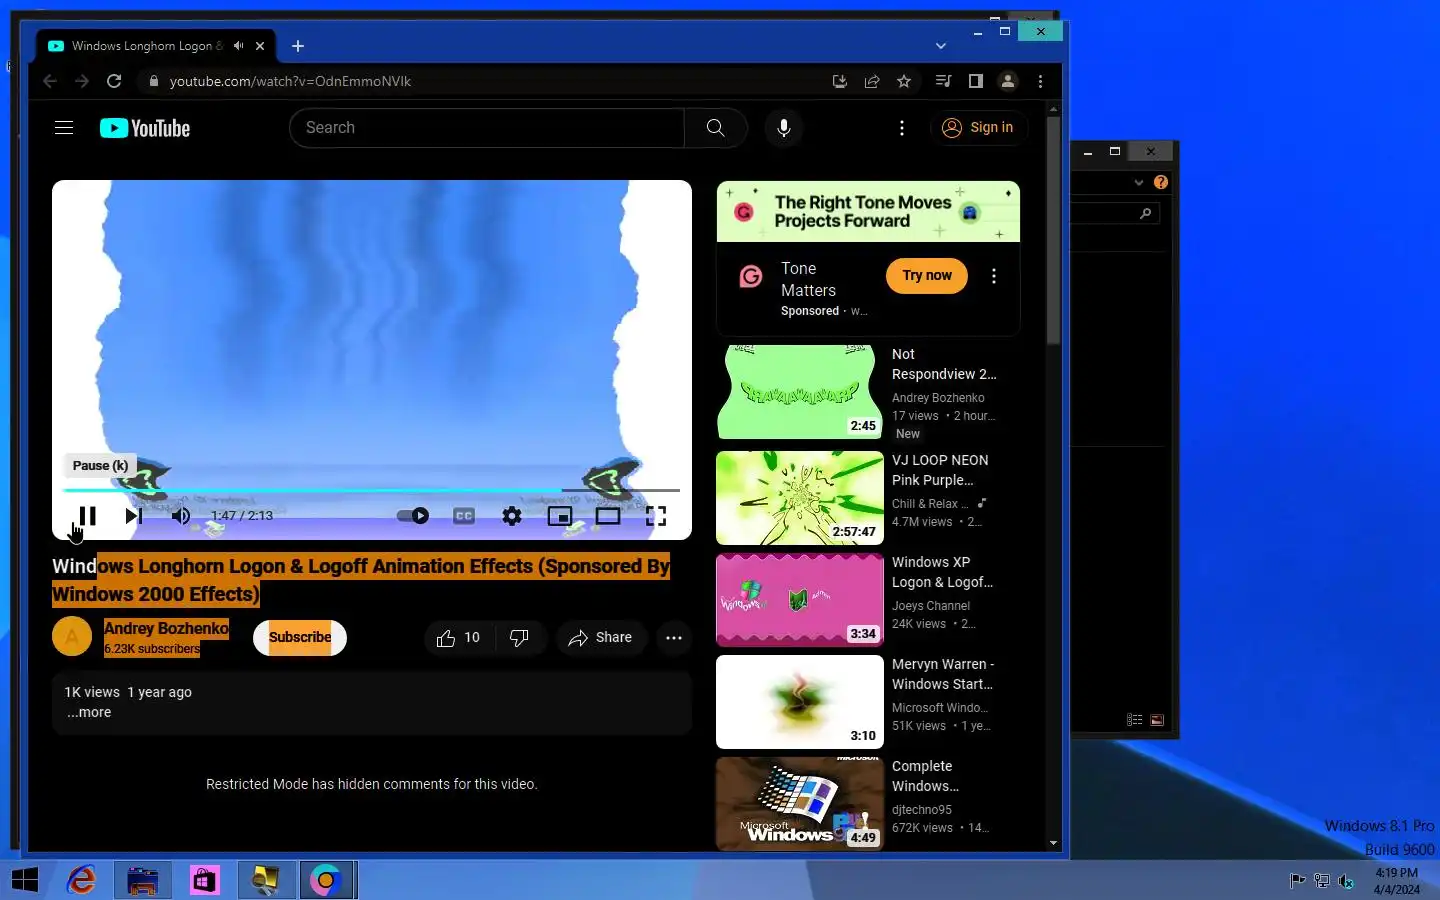Image resolution: width=1440 pixels, height=900 pixels.
Task: Mute the tab via speaker icon on tab
Action: coord(238,46)
